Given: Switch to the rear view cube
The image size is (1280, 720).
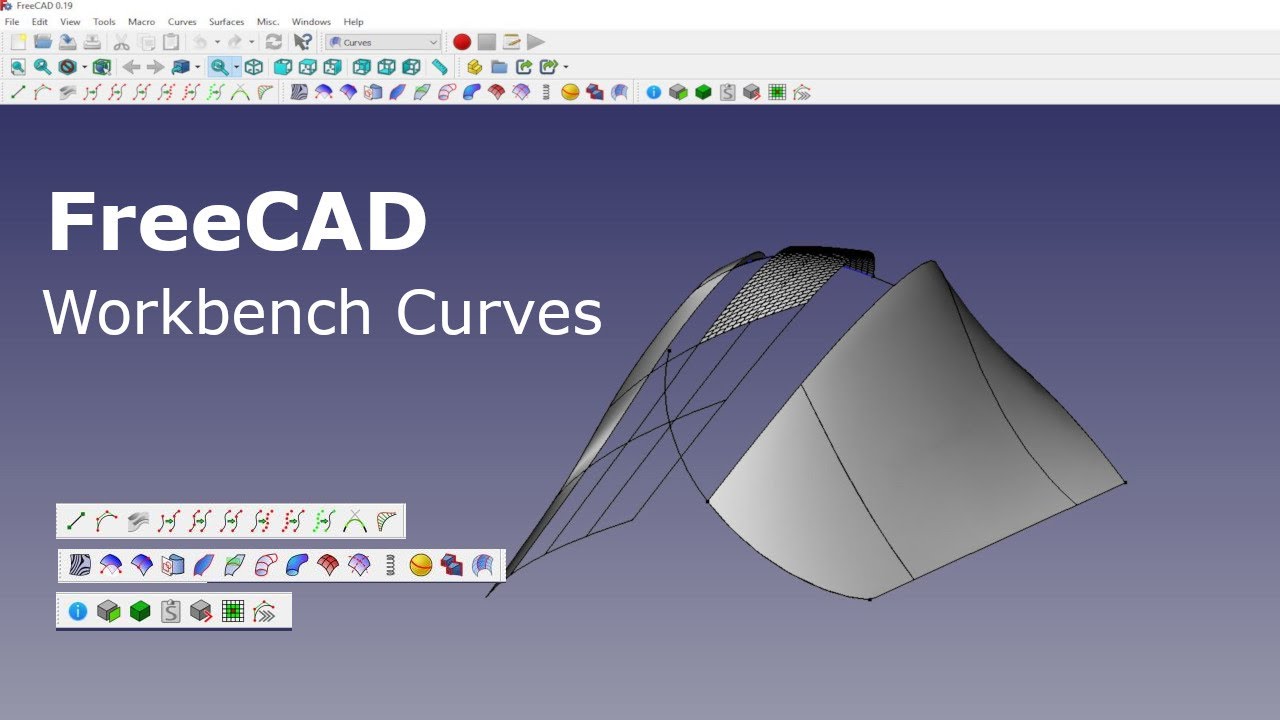Looking at the screenshot, I should [361, 67].
